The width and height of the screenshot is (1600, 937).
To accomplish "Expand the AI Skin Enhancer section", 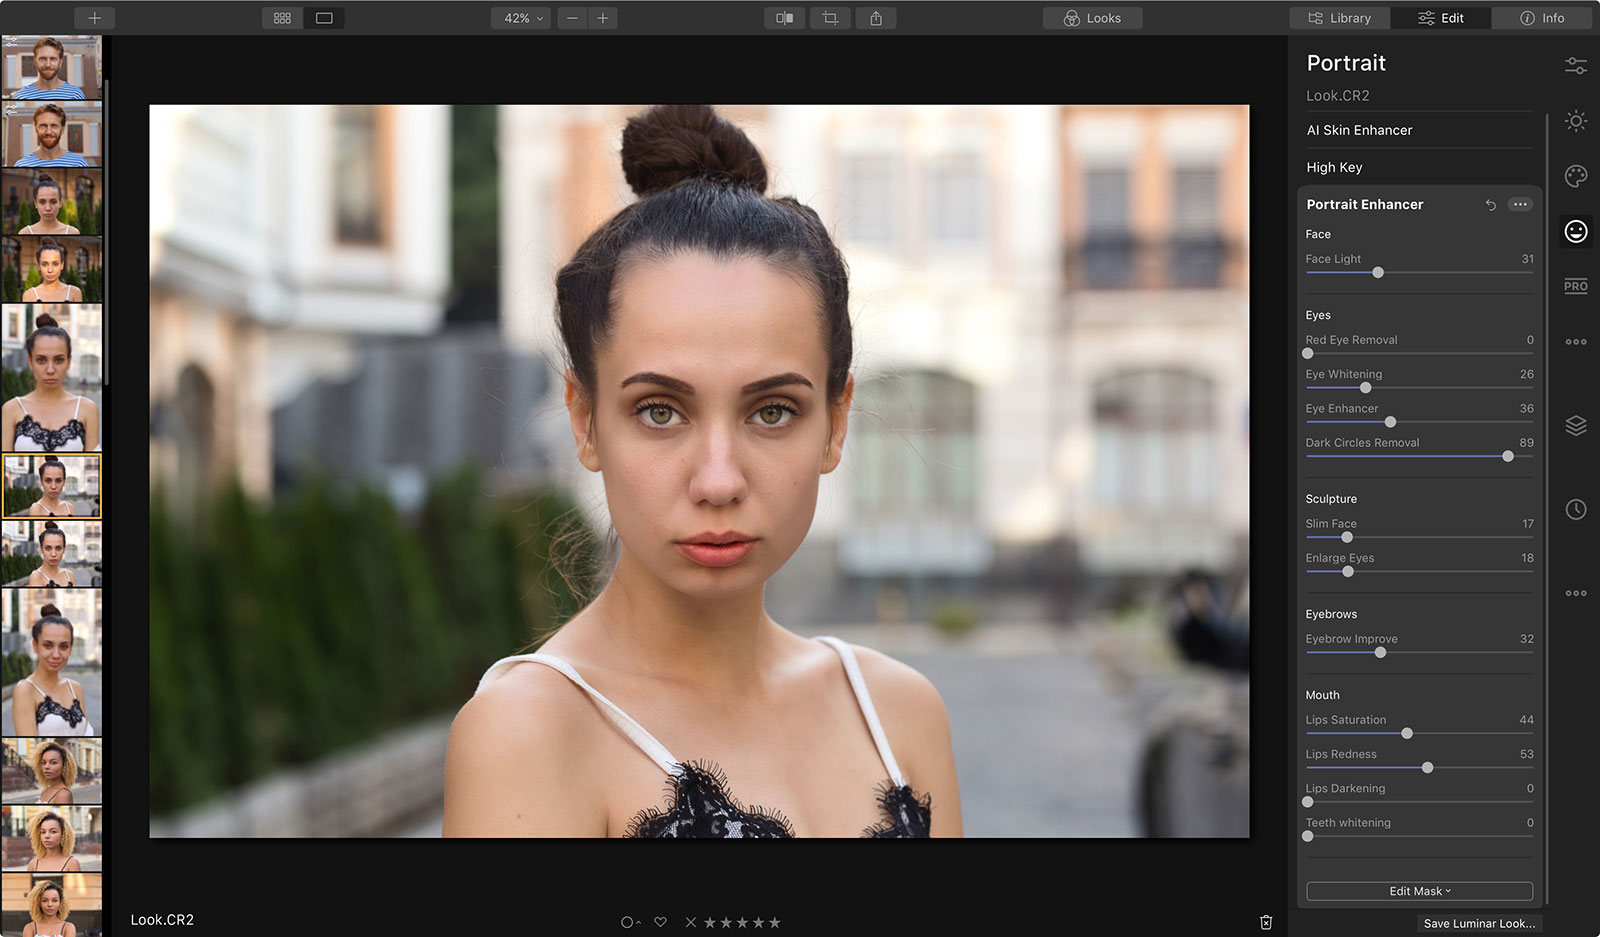I will pos(1359,130).
